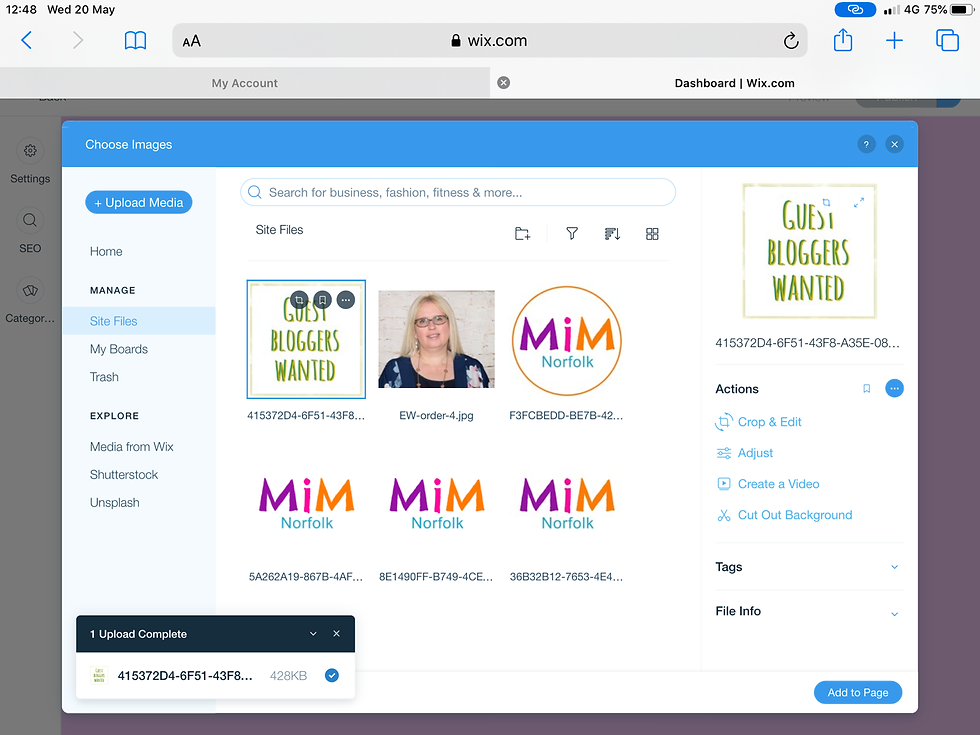
Task: Click the Adjust action
Action: (745, 452)
